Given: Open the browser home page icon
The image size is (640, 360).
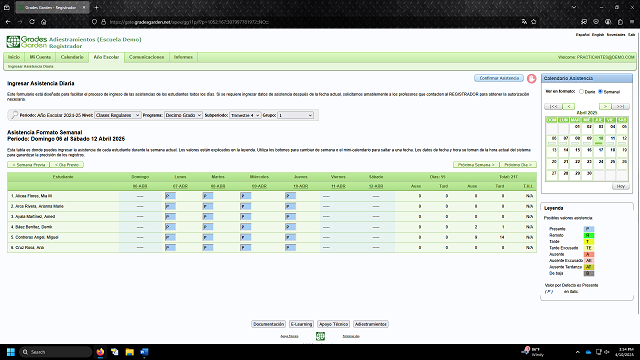Looking at the screenshot, I should (x=44, y=22).
